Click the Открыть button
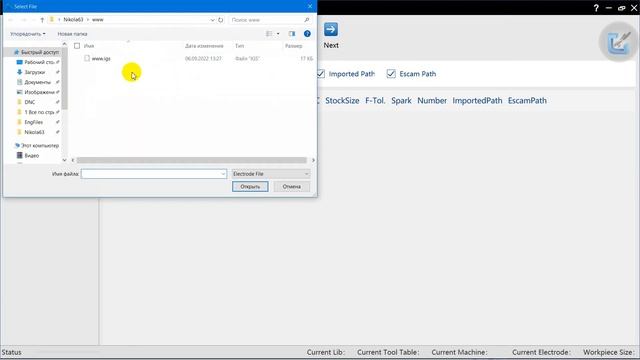640x360 pixels. point(250,187)
